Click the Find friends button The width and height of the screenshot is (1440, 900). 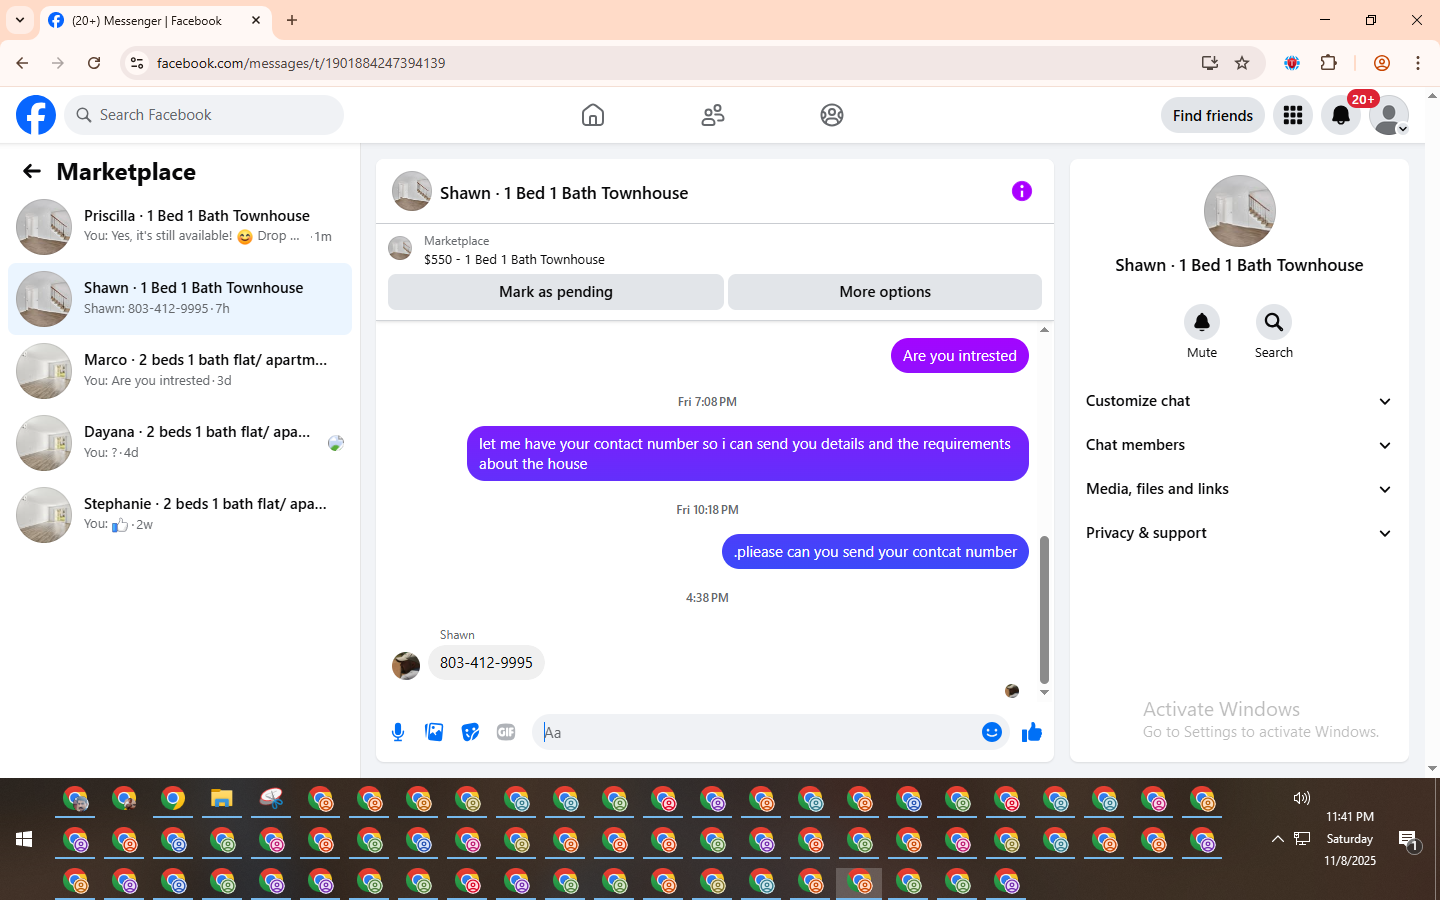(1212, 115)
